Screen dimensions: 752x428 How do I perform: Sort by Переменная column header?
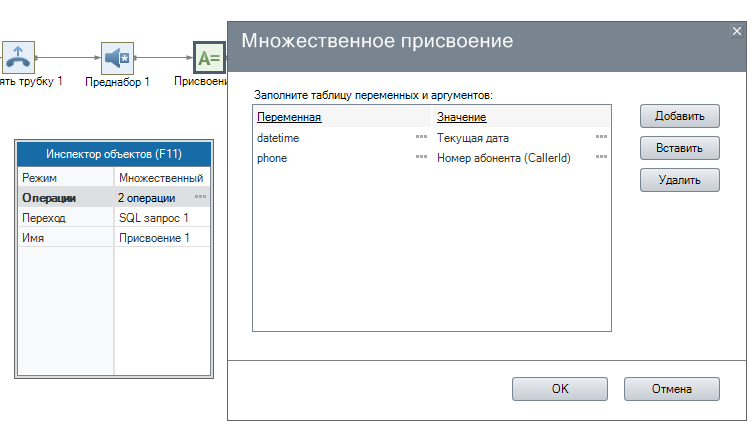291,118
